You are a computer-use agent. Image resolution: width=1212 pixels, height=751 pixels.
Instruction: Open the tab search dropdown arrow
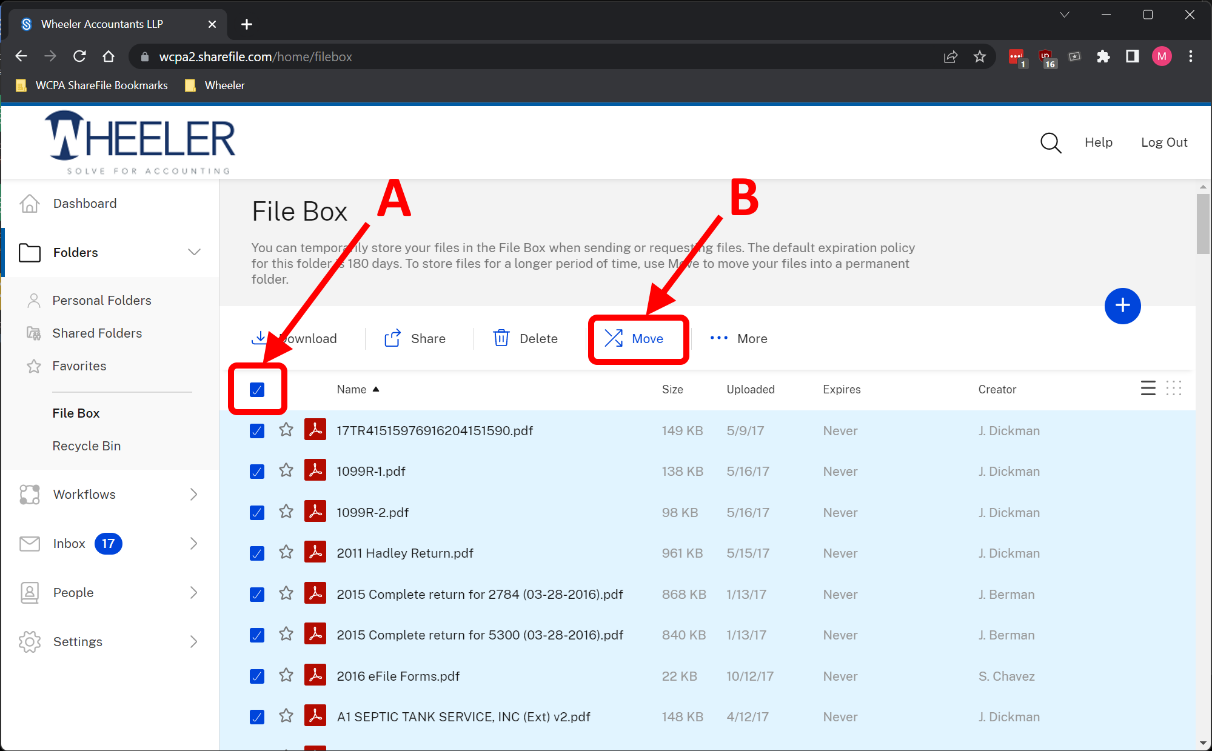[x=1064, y=14]
